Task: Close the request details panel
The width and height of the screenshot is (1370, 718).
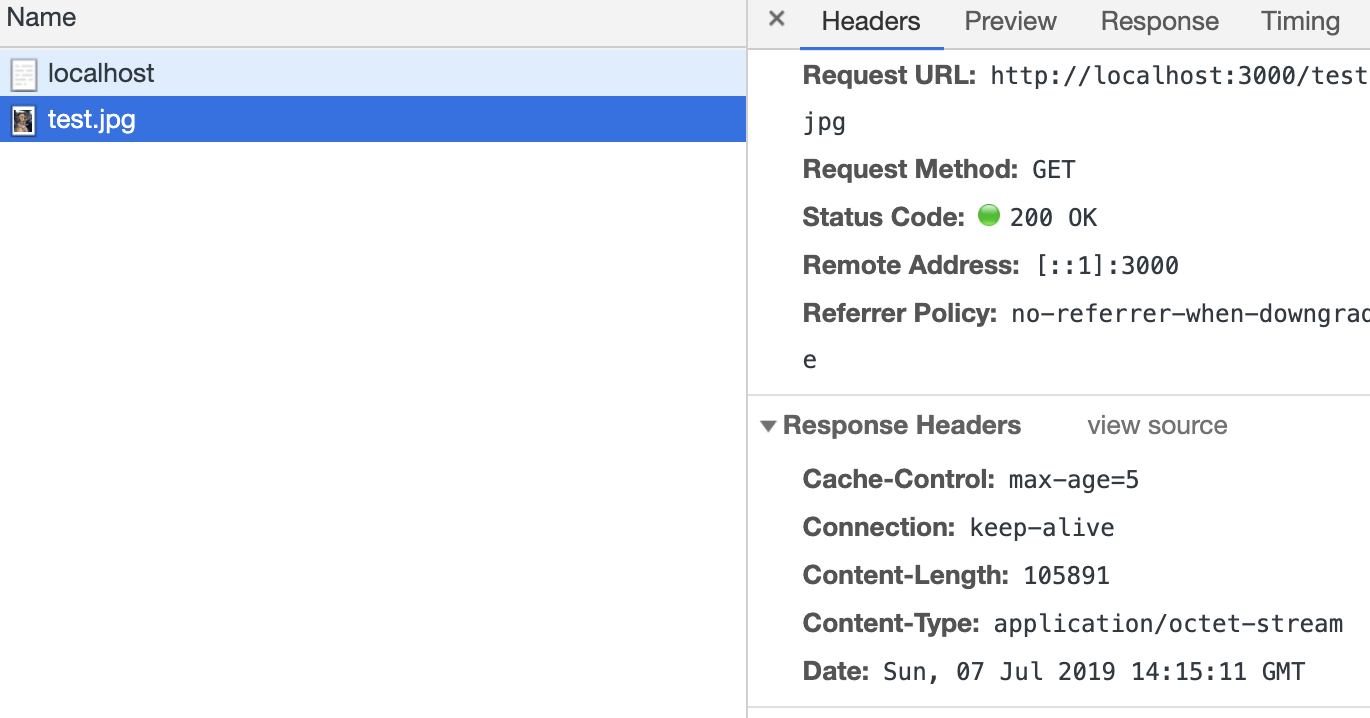Action: pyautogui.click(x=776, y=19)
